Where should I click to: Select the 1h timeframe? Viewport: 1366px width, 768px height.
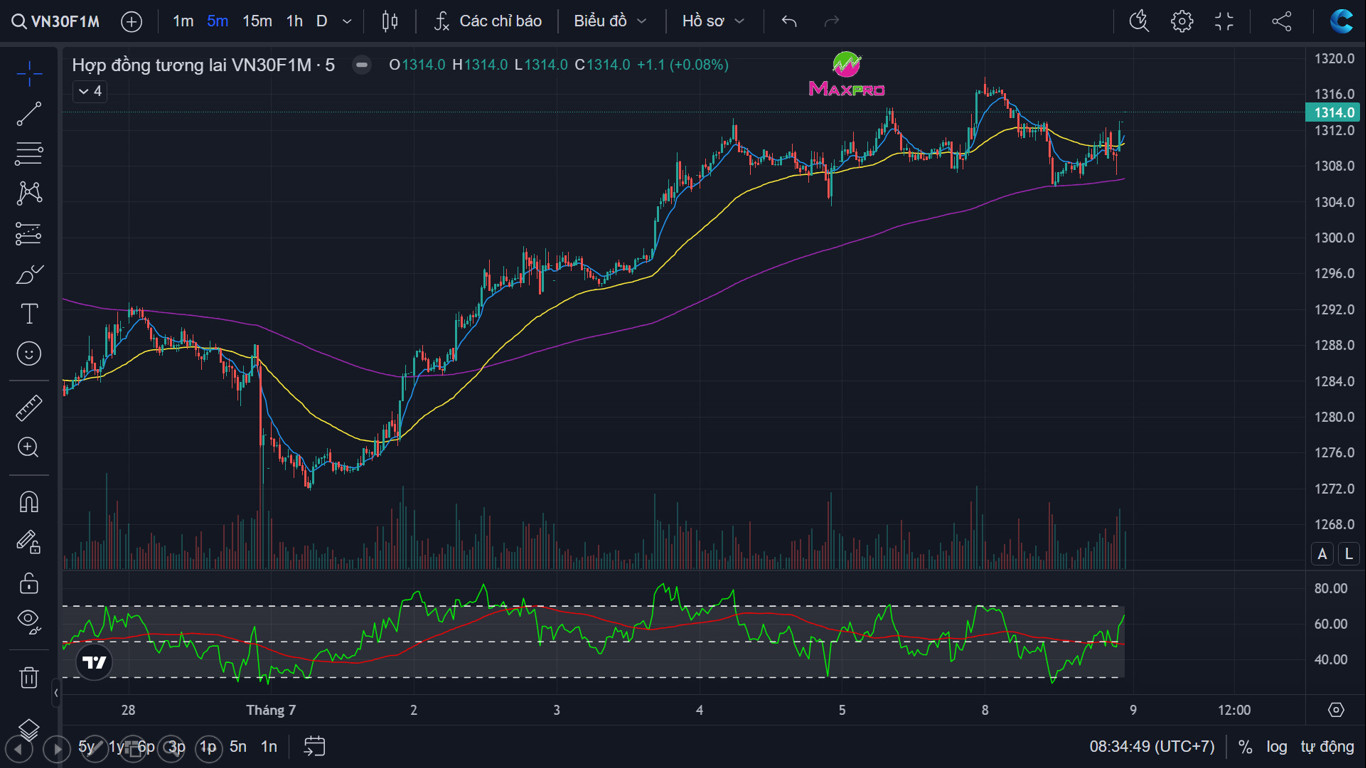[294, 21]
